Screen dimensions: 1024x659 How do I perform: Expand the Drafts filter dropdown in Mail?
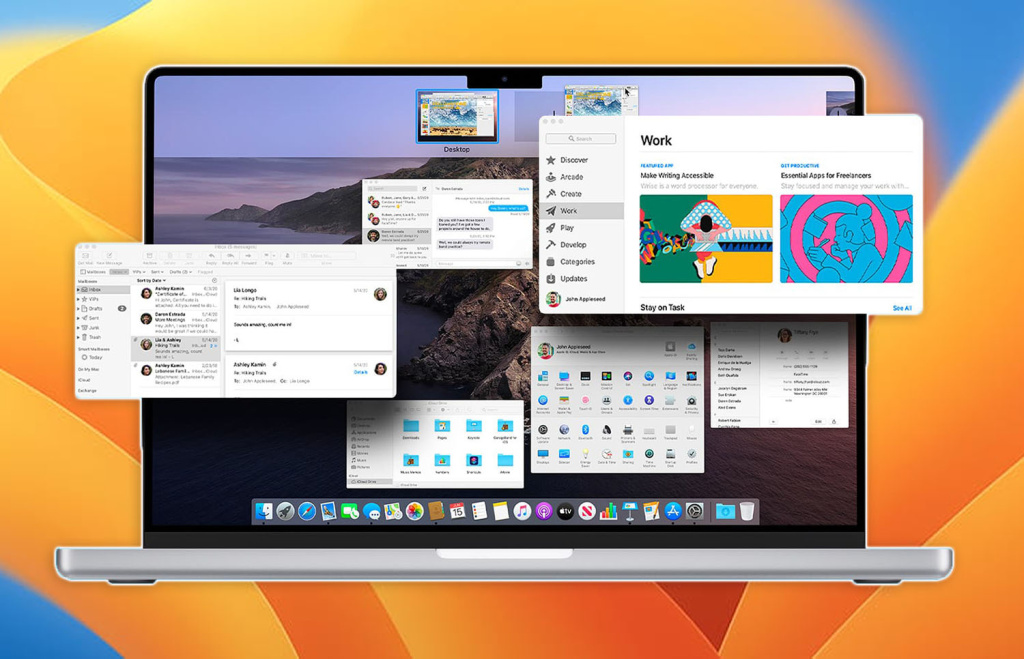pos(180,272)
